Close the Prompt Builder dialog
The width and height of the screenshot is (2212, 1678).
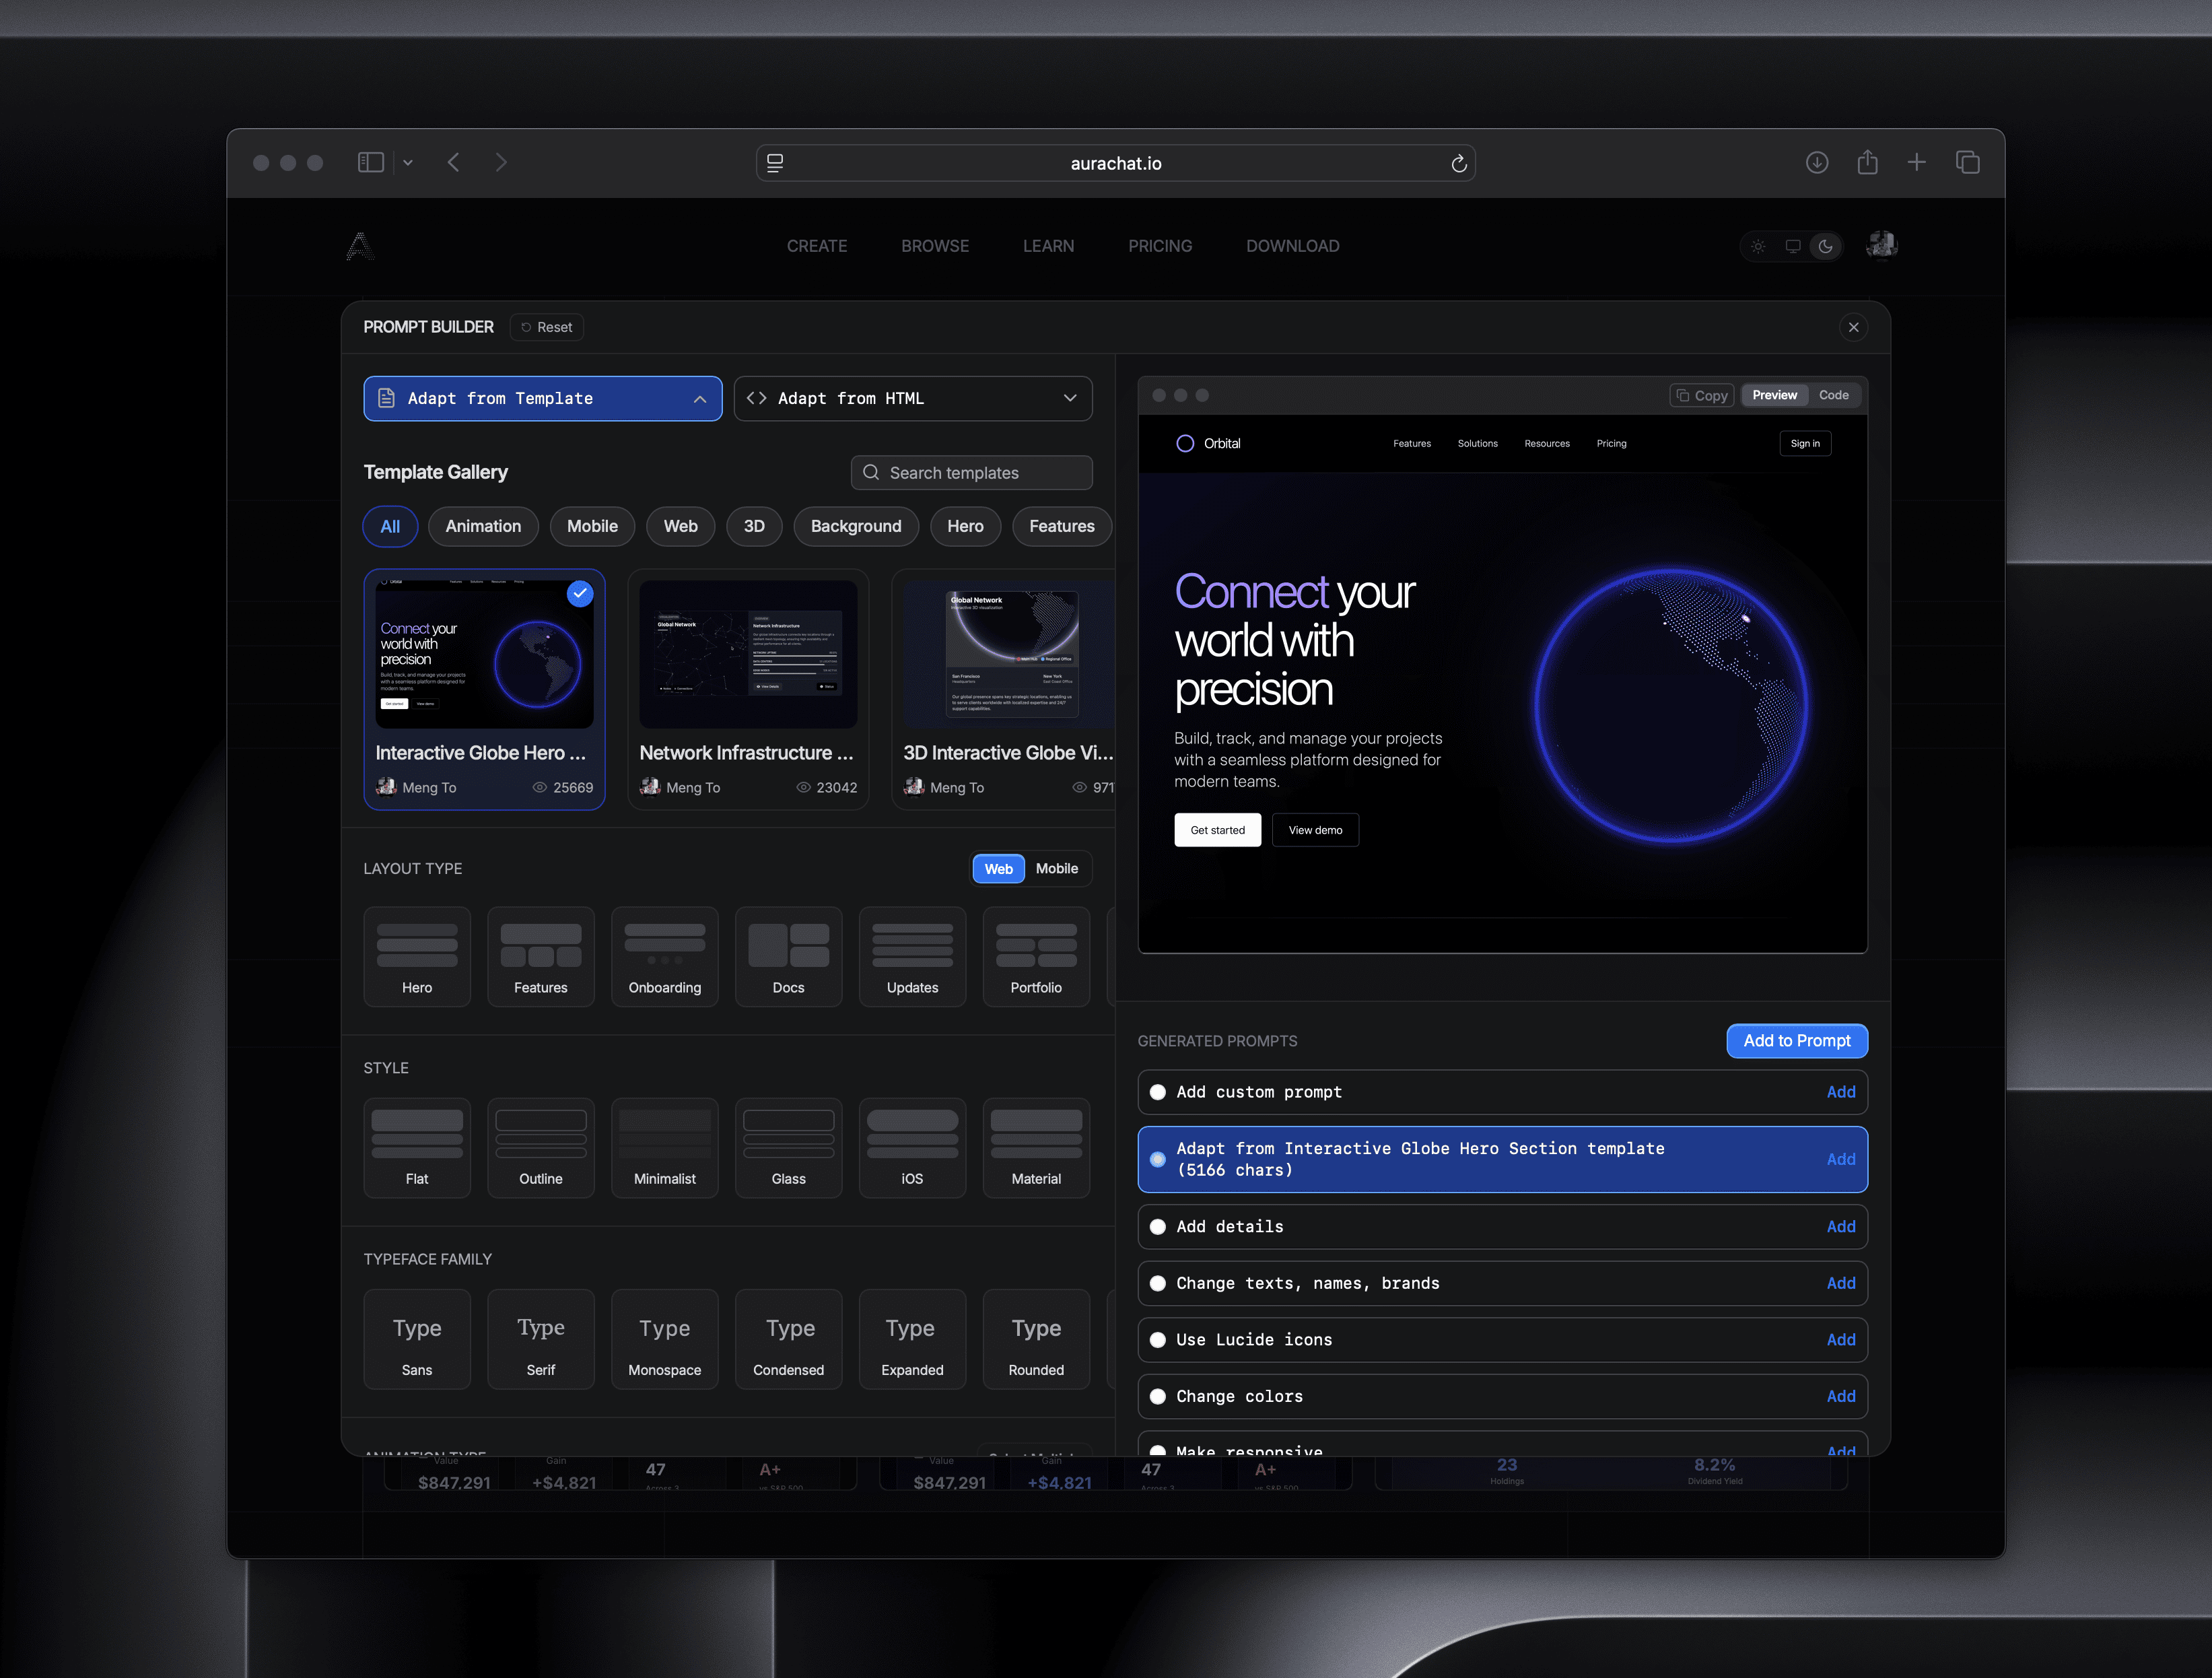[x=1853, y=327]
